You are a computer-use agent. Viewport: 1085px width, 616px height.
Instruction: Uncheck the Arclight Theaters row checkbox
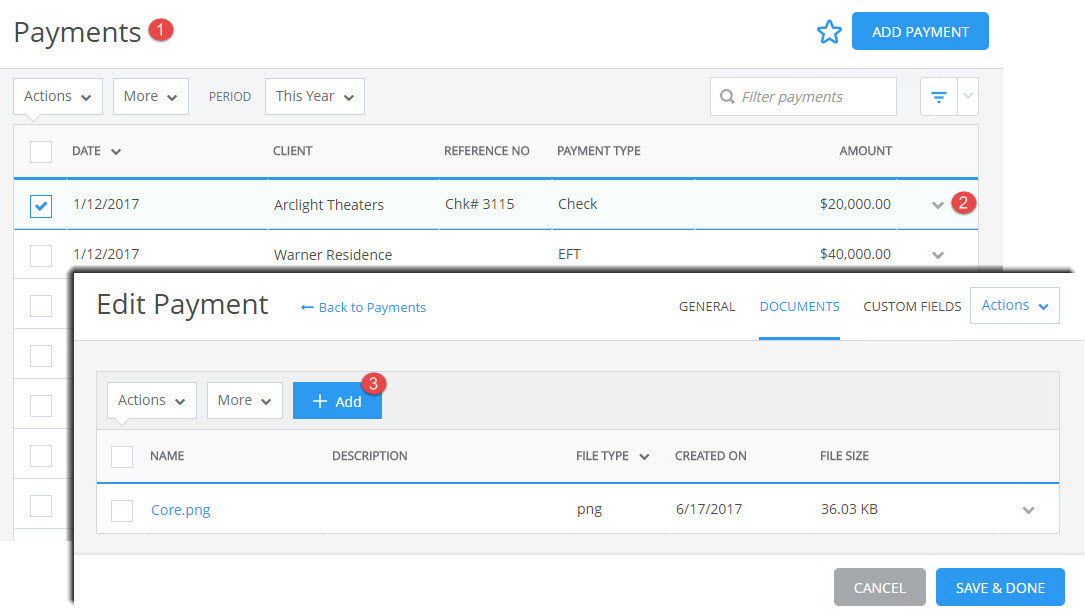click(x=40, y=206)
